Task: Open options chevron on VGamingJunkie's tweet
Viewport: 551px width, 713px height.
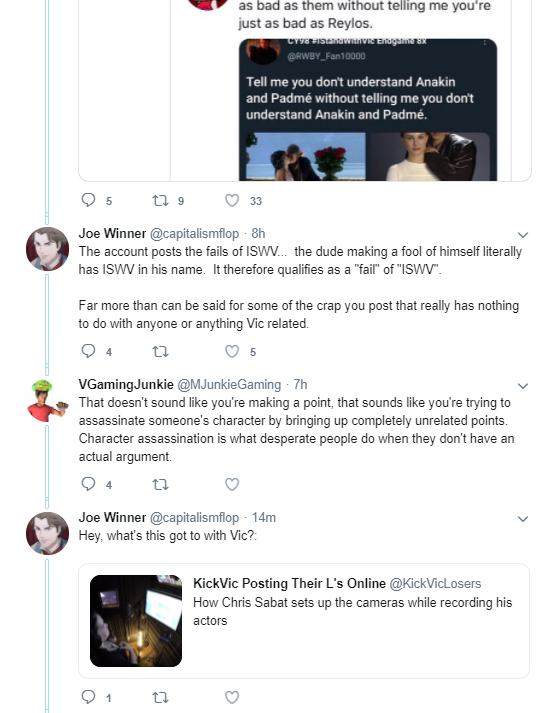Action: (x=523, y=386)
